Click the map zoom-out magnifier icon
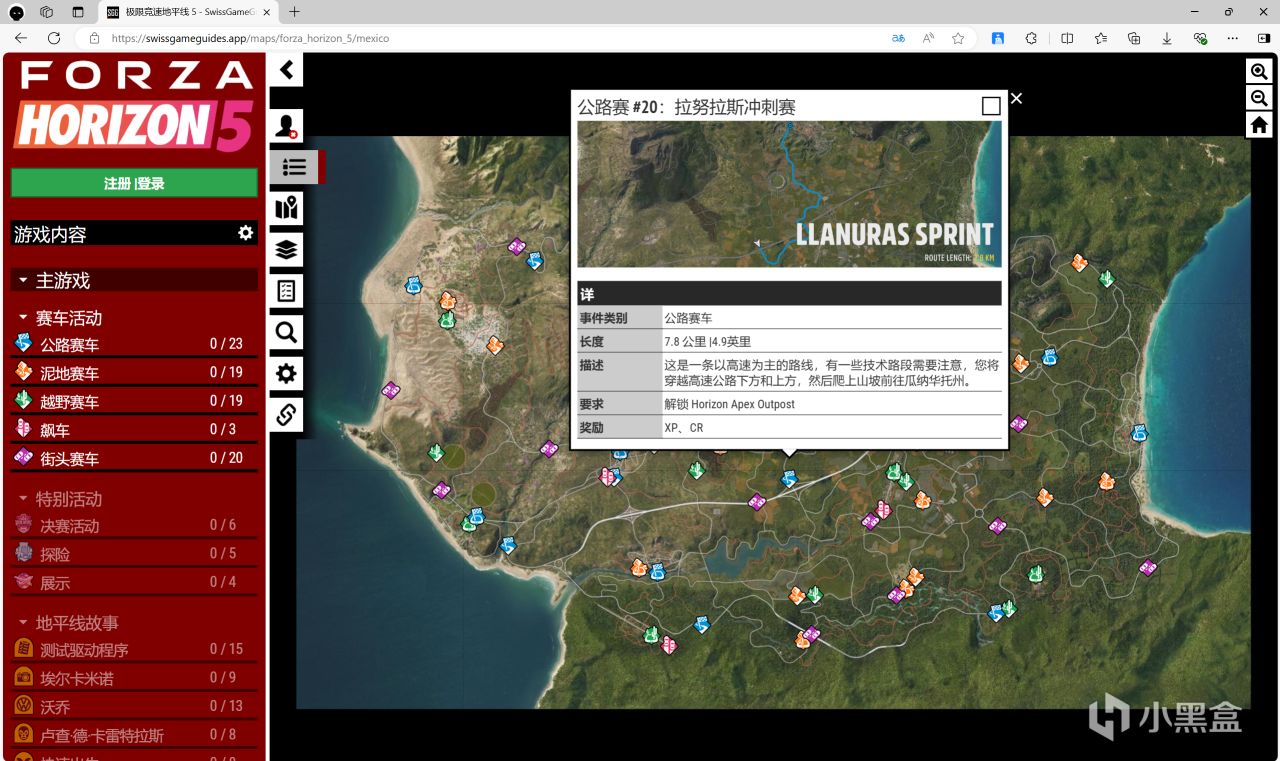The height and width of the screenshot is (761, 1280). tap(1259, 98)
